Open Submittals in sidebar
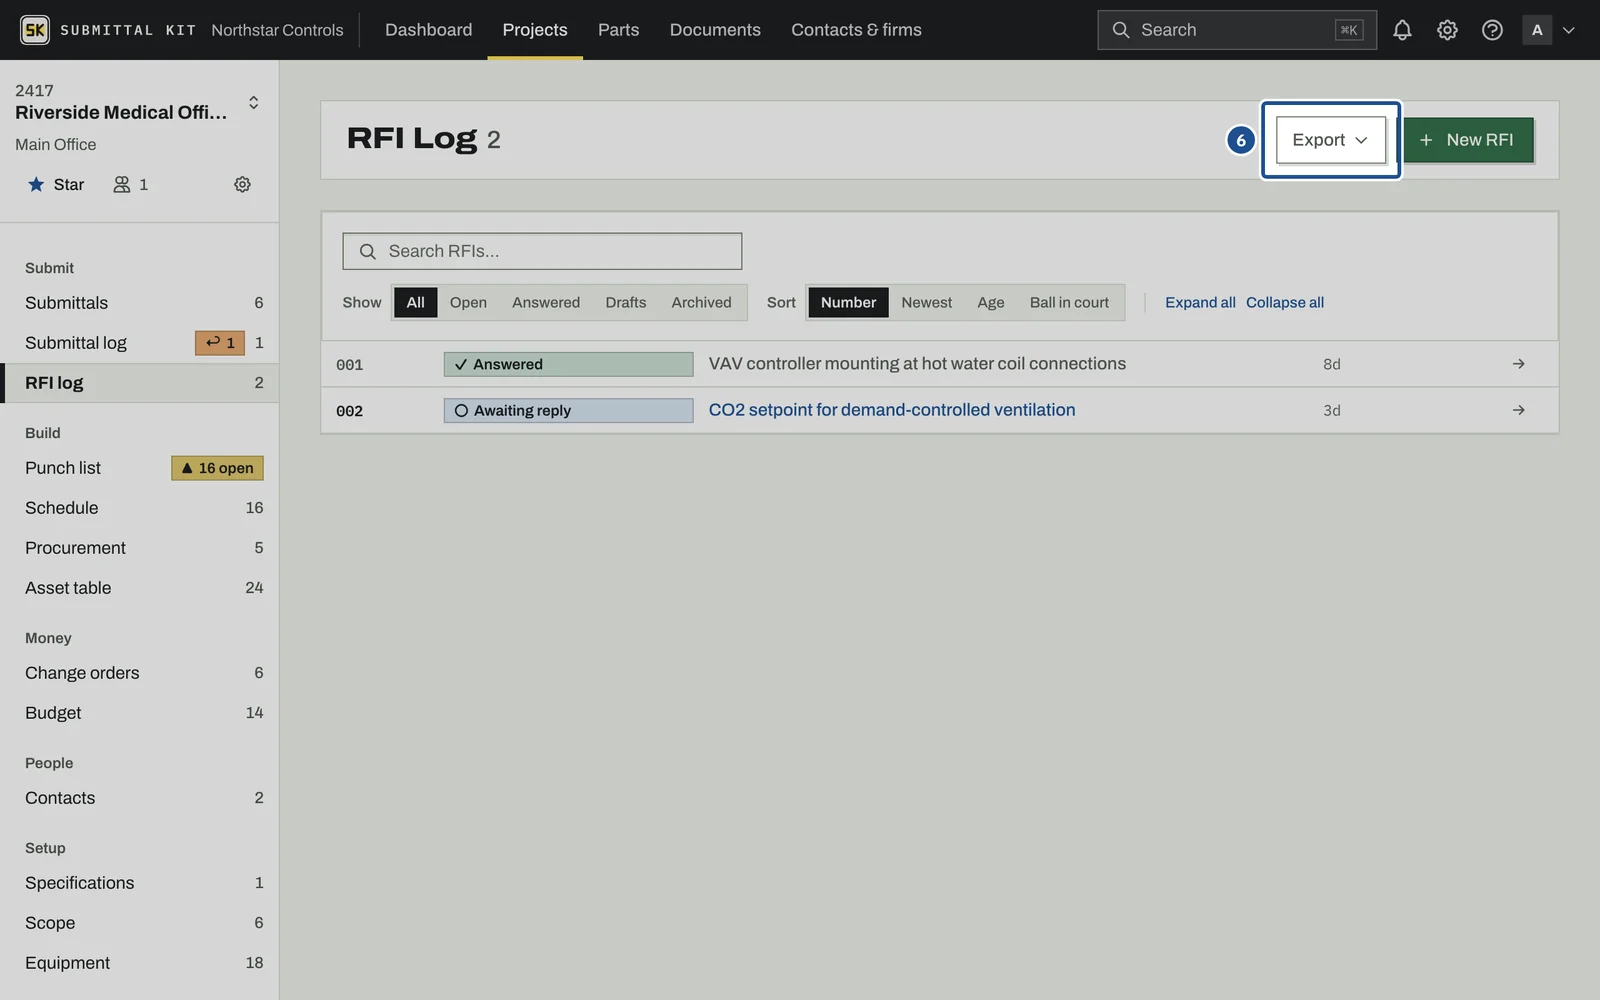1600x1000 pixels. point(140,303)
